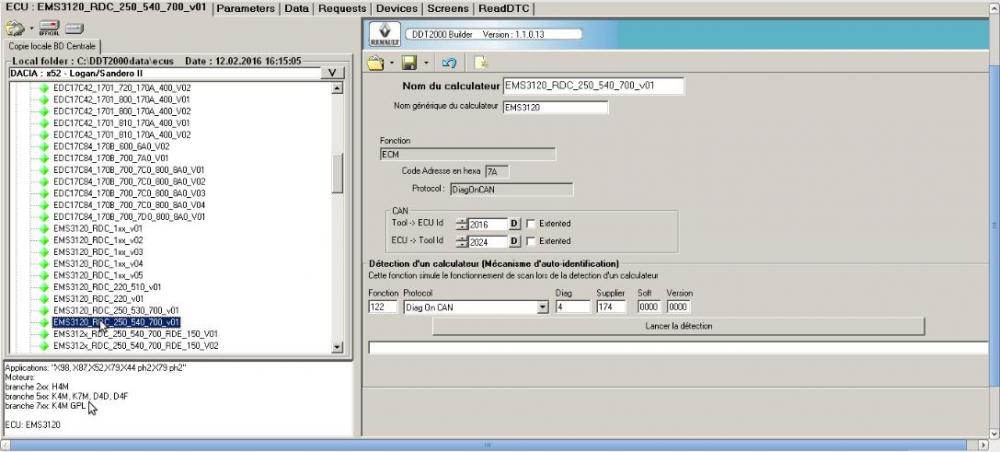Click green diamond icon beside EMS3120_RDC_1xx_v01
The image size is (1000, 452).
pos(43,228)
